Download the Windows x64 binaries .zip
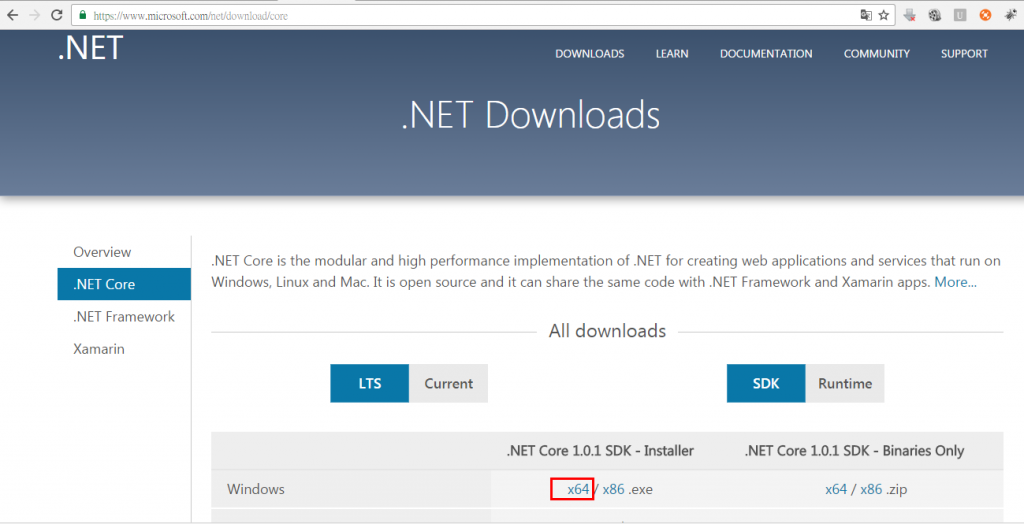 click(836, 489)
